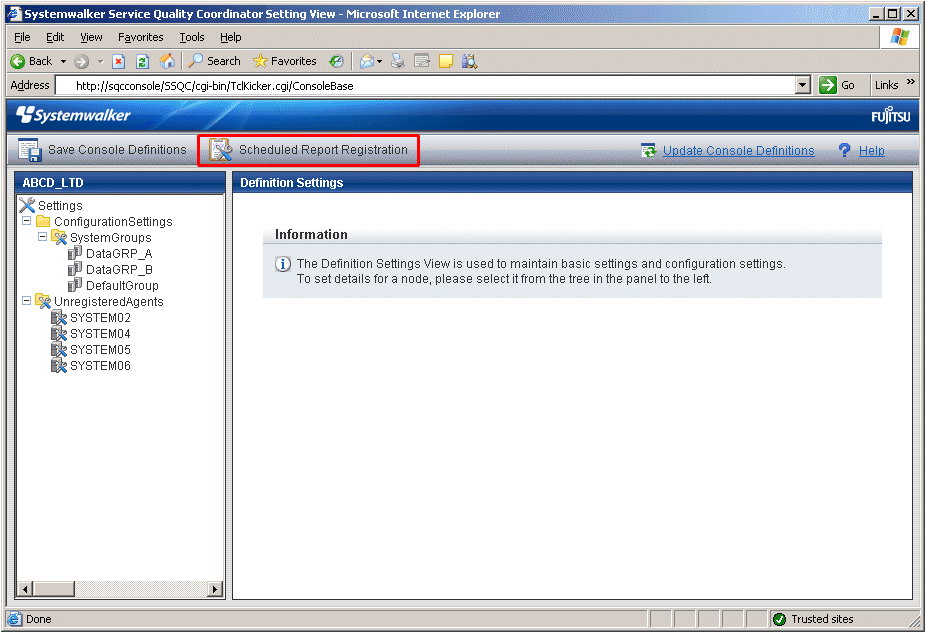The image size is (926, 633).
Task: Collapse the SystemGroups node
Action: [x=43, y=237]
